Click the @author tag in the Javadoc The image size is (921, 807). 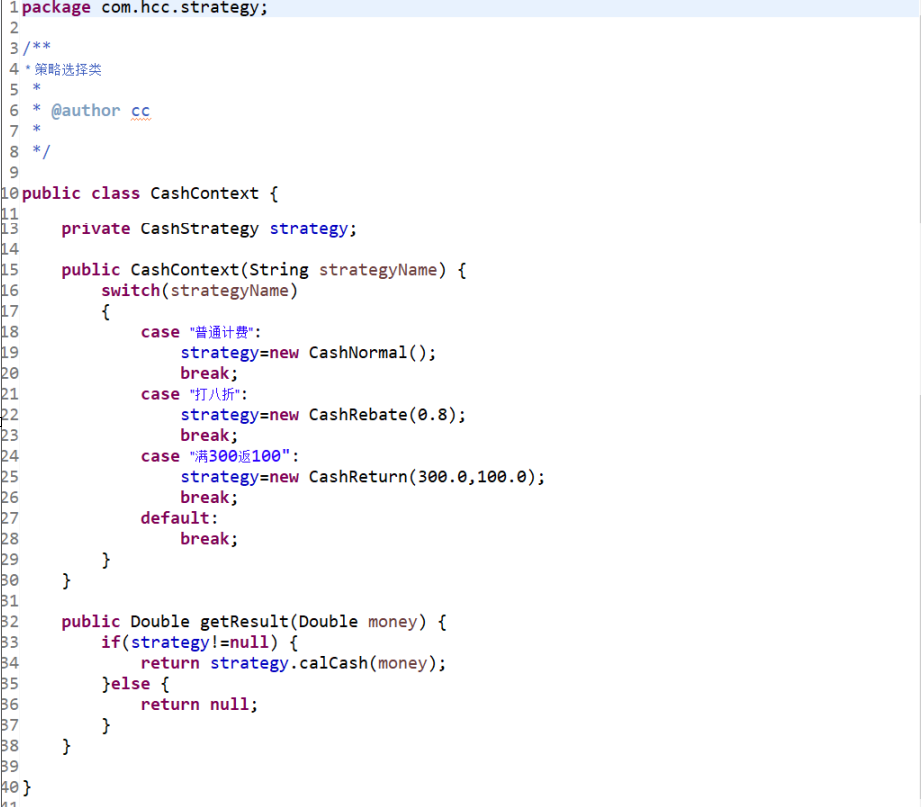coord(86,110)
